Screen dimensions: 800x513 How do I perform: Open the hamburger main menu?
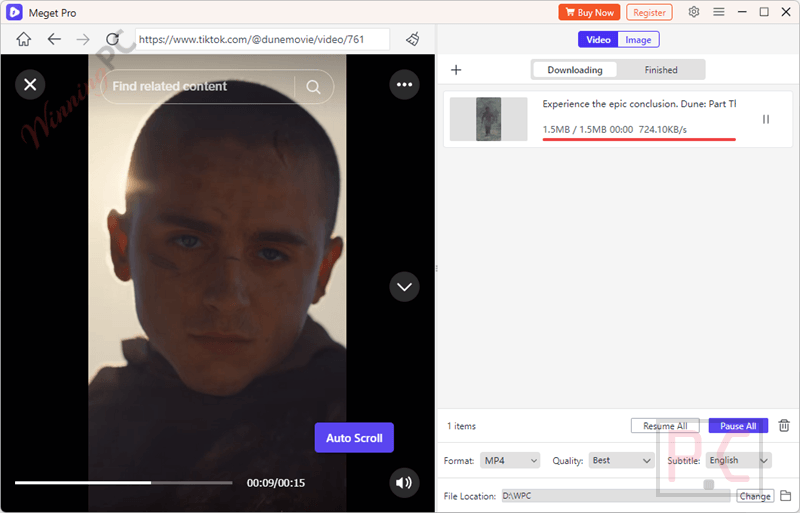(x=719, y=12)
